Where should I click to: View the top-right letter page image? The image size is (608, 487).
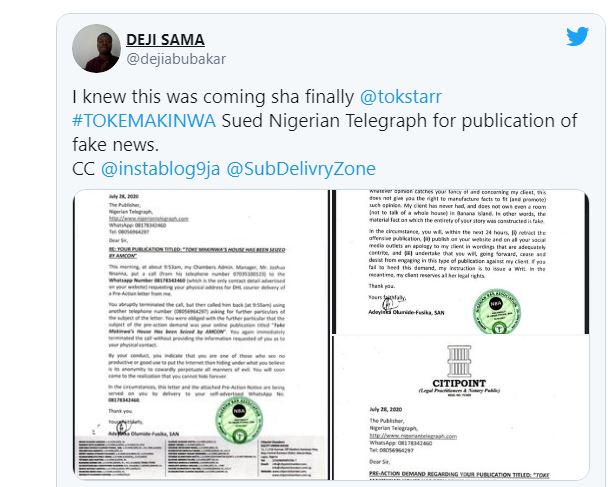[461, 262]
